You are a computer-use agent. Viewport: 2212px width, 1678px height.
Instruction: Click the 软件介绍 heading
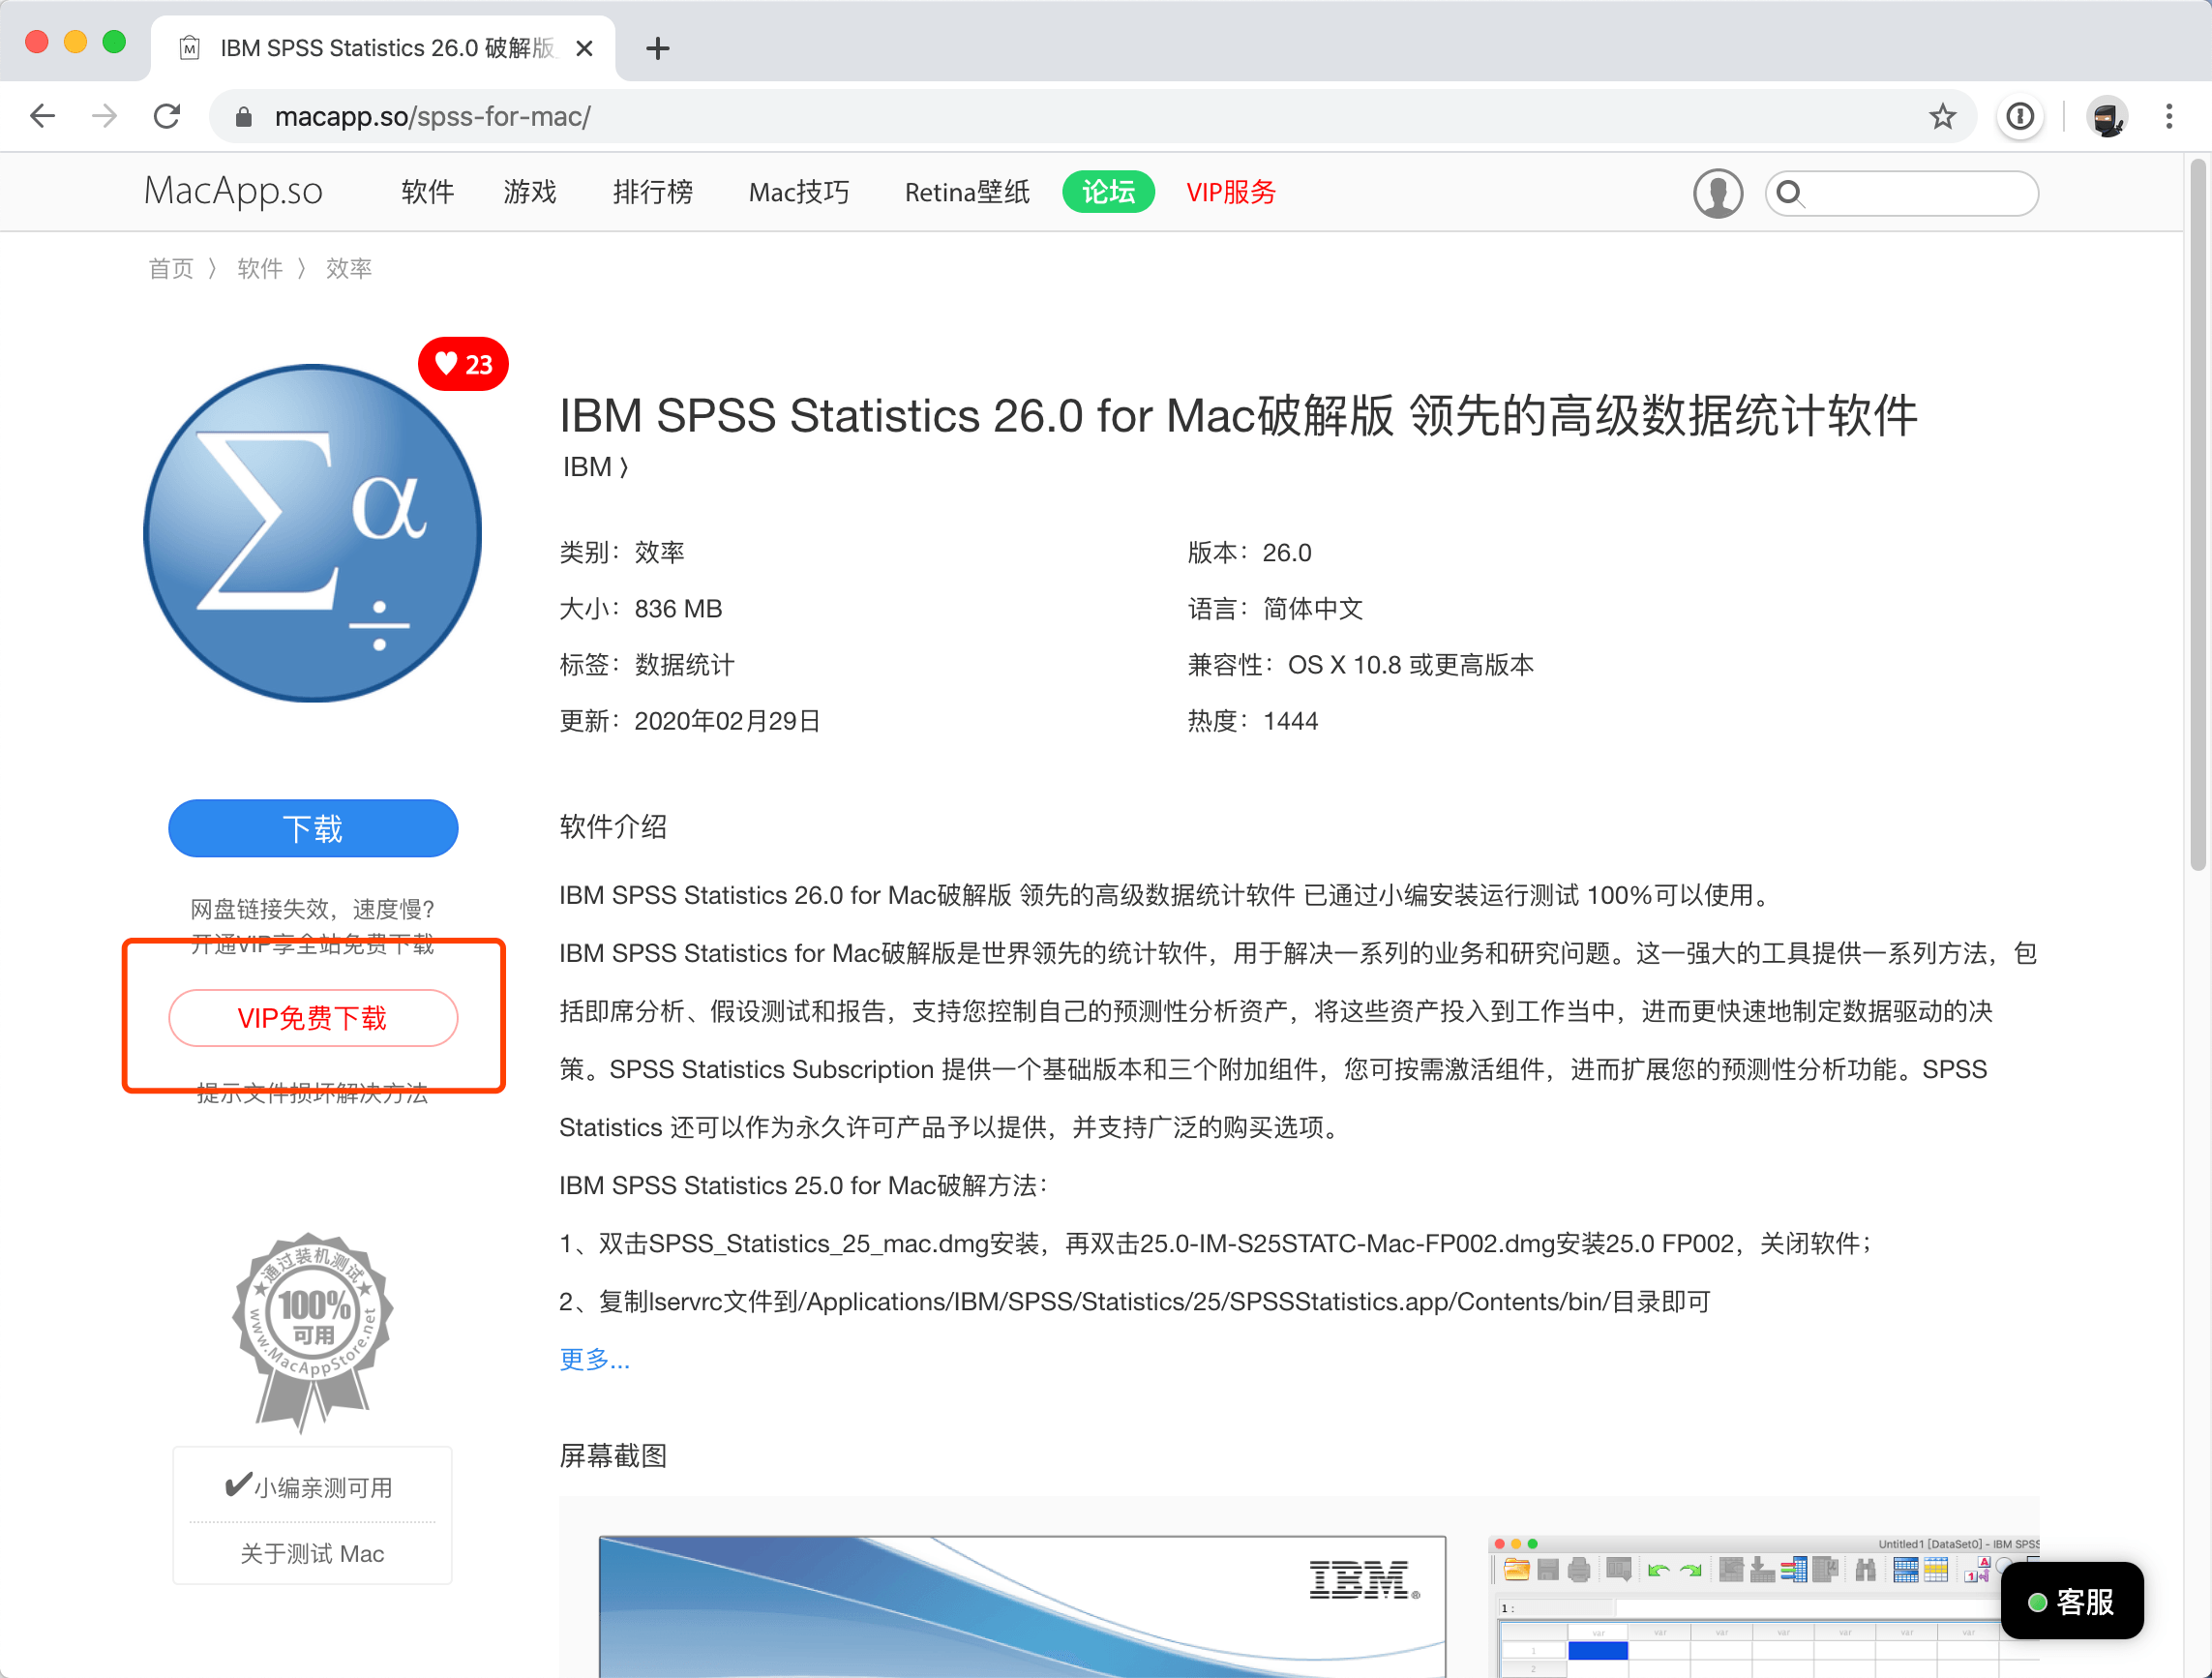613,827
